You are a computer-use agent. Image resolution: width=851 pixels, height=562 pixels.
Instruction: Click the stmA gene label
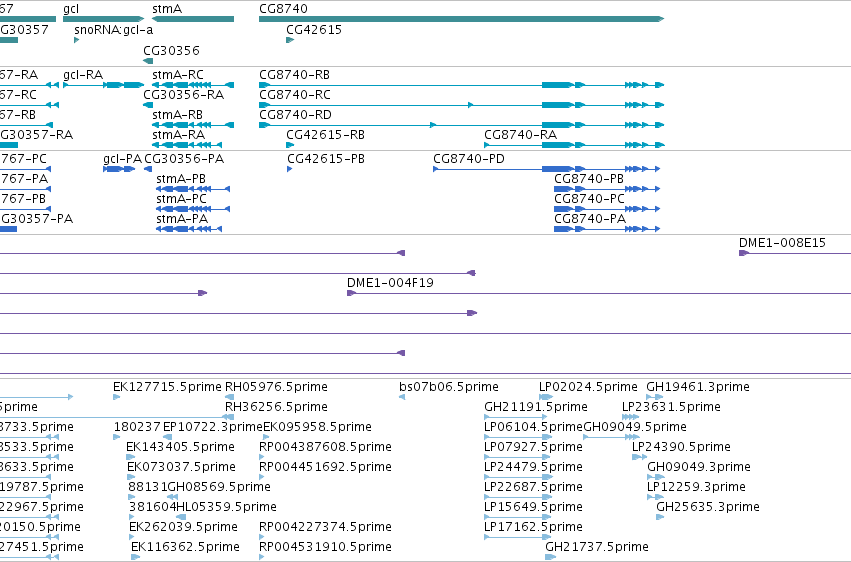coord(167,9)
